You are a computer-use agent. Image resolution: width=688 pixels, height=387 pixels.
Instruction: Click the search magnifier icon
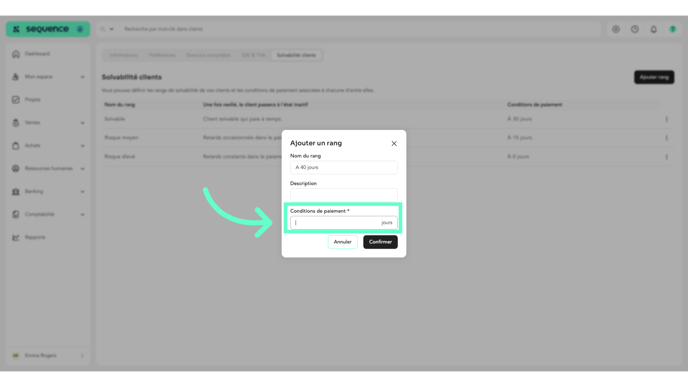[102, 29]
